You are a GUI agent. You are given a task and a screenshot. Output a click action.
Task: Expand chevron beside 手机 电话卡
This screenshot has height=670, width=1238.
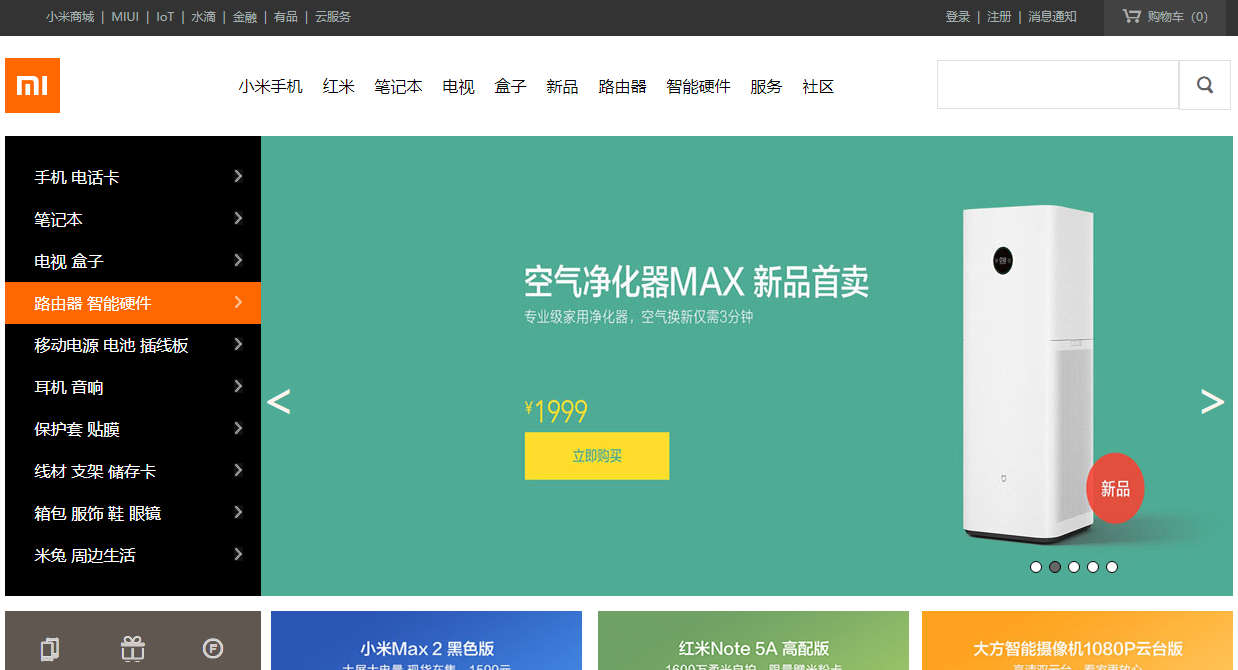point(238,176)
